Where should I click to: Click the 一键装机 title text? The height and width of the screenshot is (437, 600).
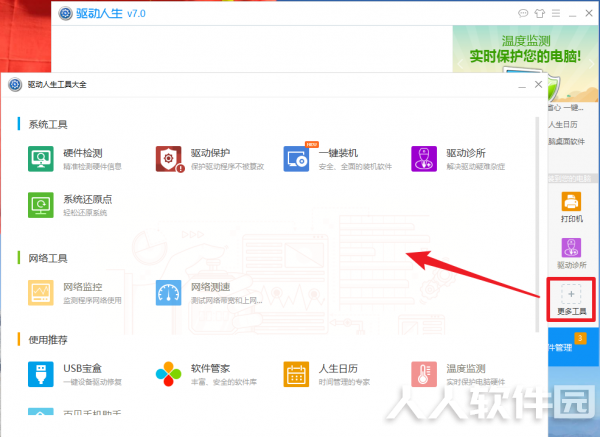pos(338,153)
